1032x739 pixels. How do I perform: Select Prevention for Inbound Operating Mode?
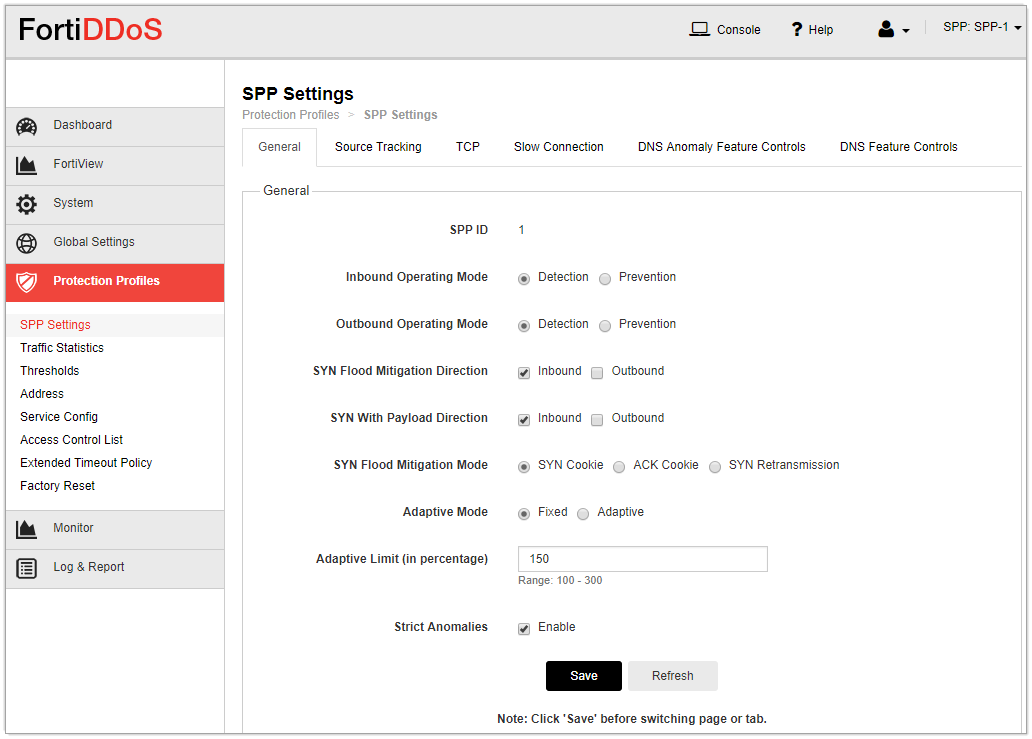tap(605, 279)
